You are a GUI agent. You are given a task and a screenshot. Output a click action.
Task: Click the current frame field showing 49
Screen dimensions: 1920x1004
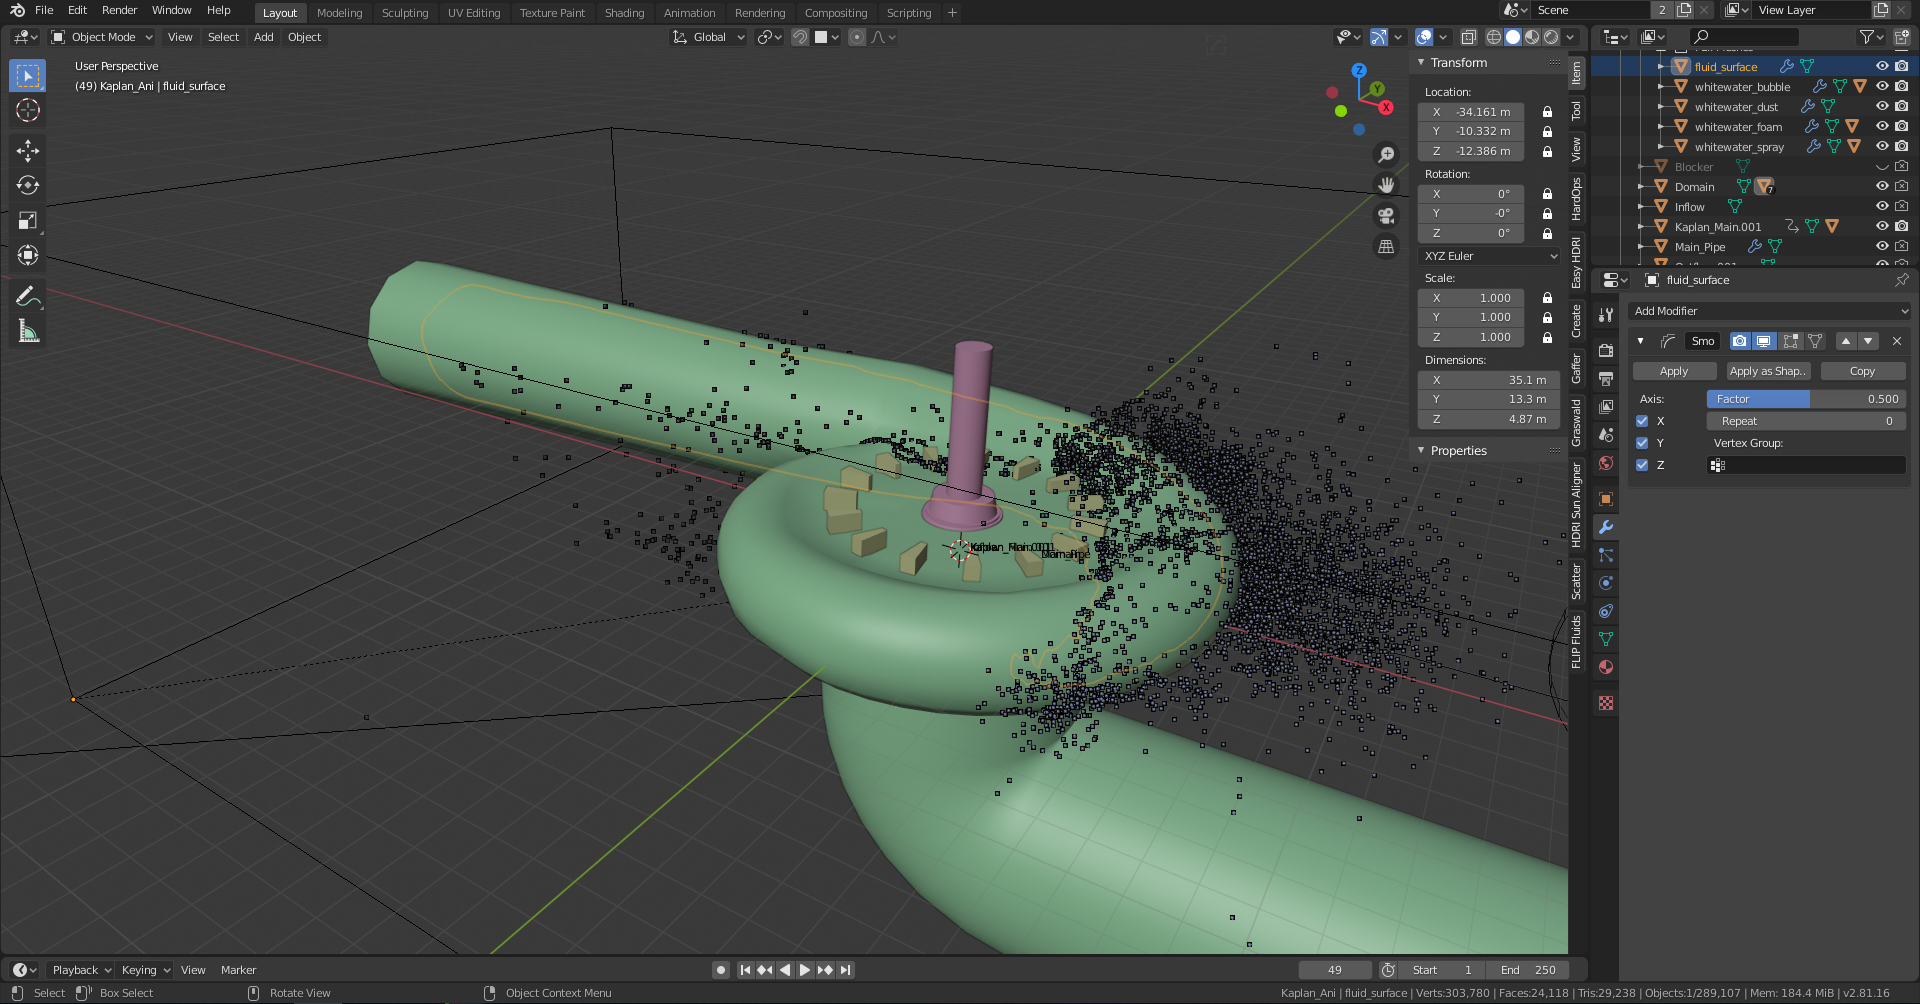click(1335, 970)
